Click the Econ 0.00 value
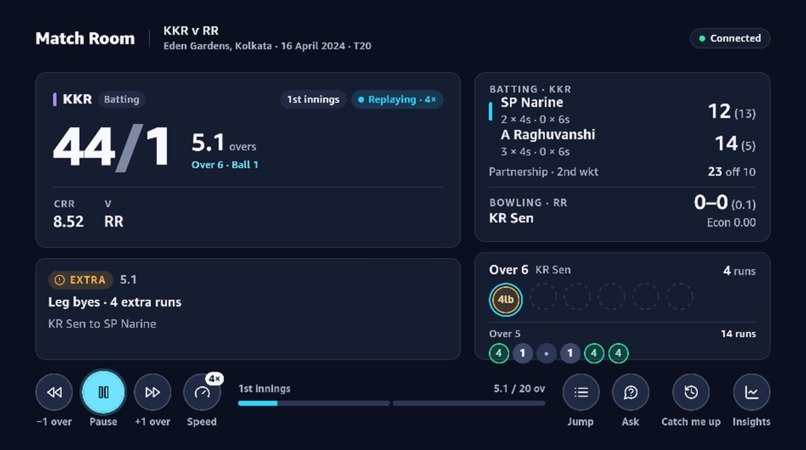 coord(731,223)
